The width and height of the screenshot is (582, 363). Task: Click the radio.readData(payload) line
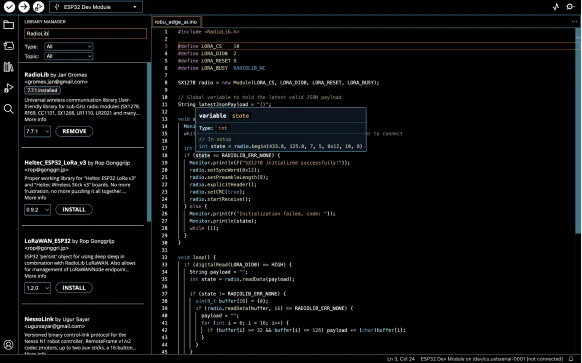pos(242,279)
